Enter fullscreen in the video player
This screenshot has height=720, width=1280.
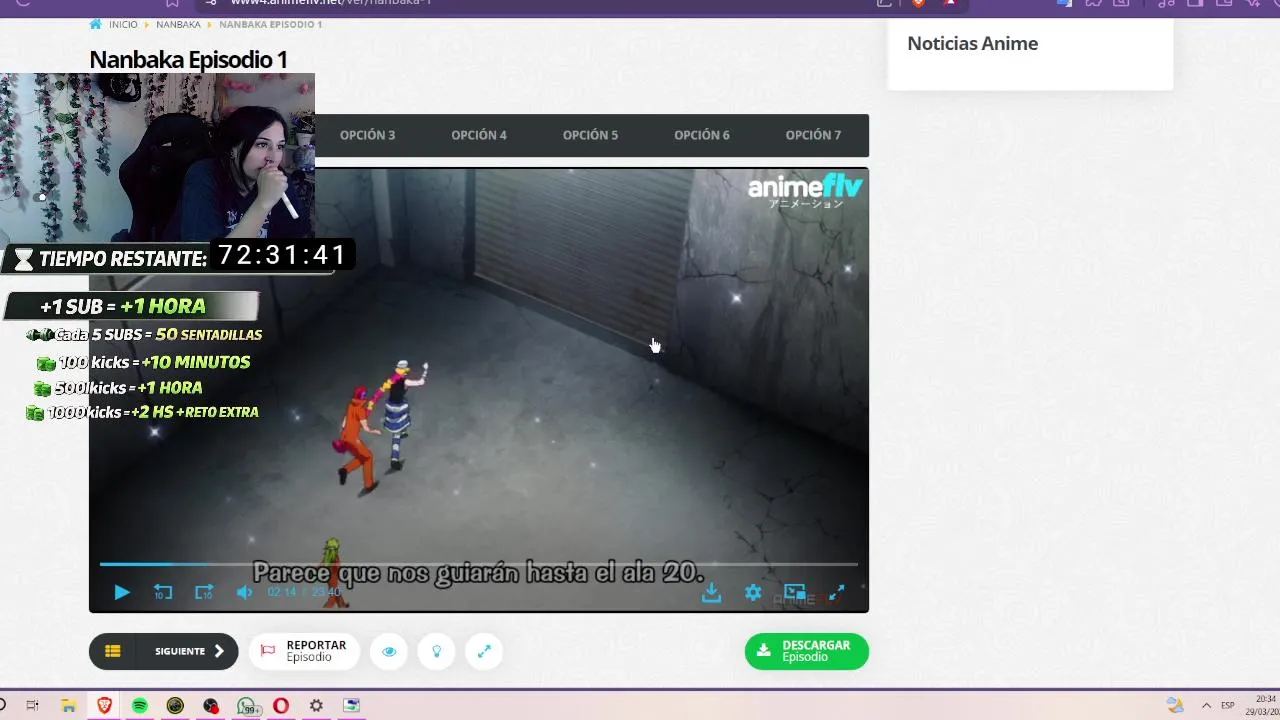click(x=837, y=592)
